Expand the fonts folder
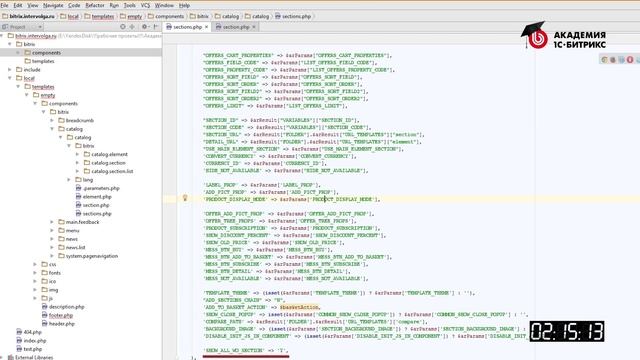This screenshot has width=640, height=360. coord(35,273)
